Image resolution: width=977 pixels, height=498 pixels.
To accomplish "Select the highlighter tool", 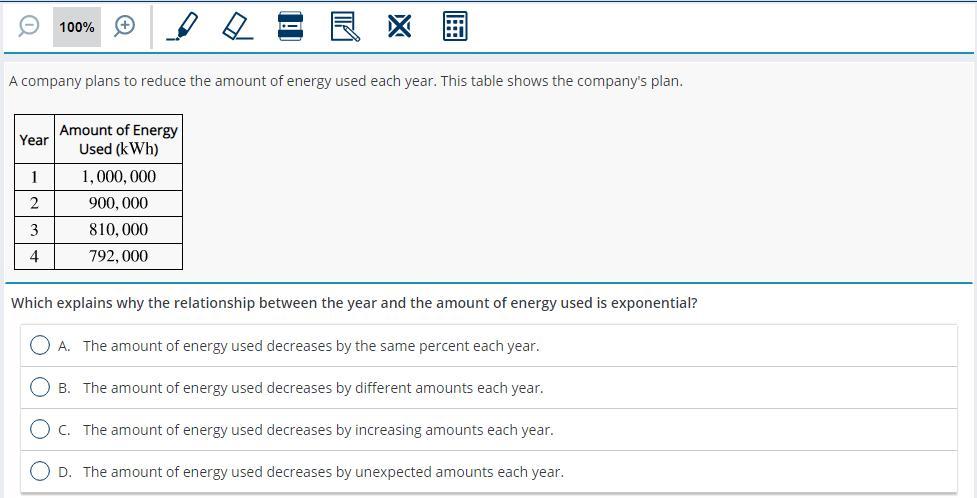I will (182, 27).
